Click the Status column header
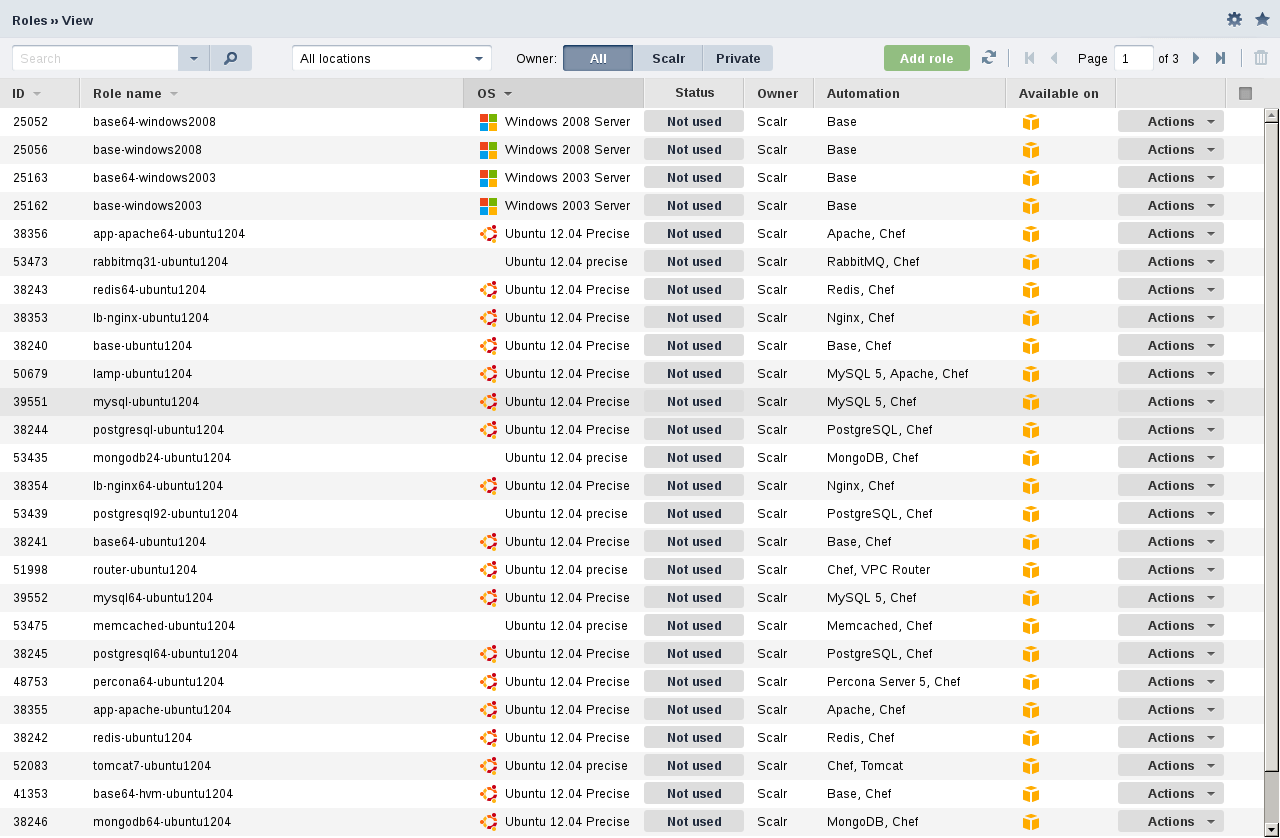 694,93
